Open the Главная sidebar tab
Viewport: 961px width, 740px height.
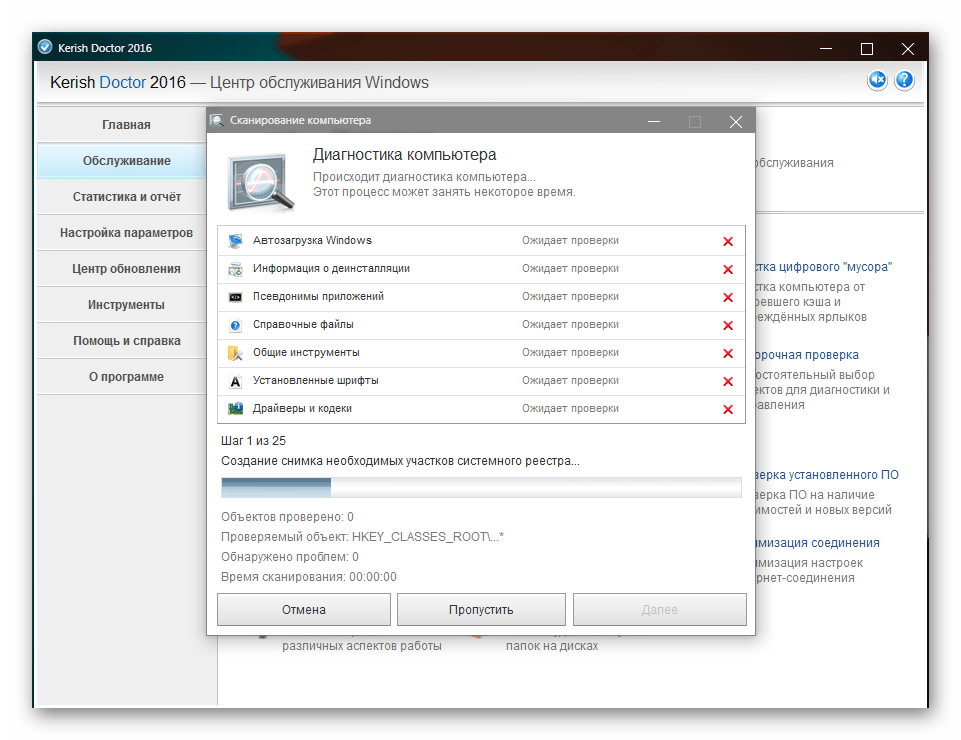[x=126, y=124]
